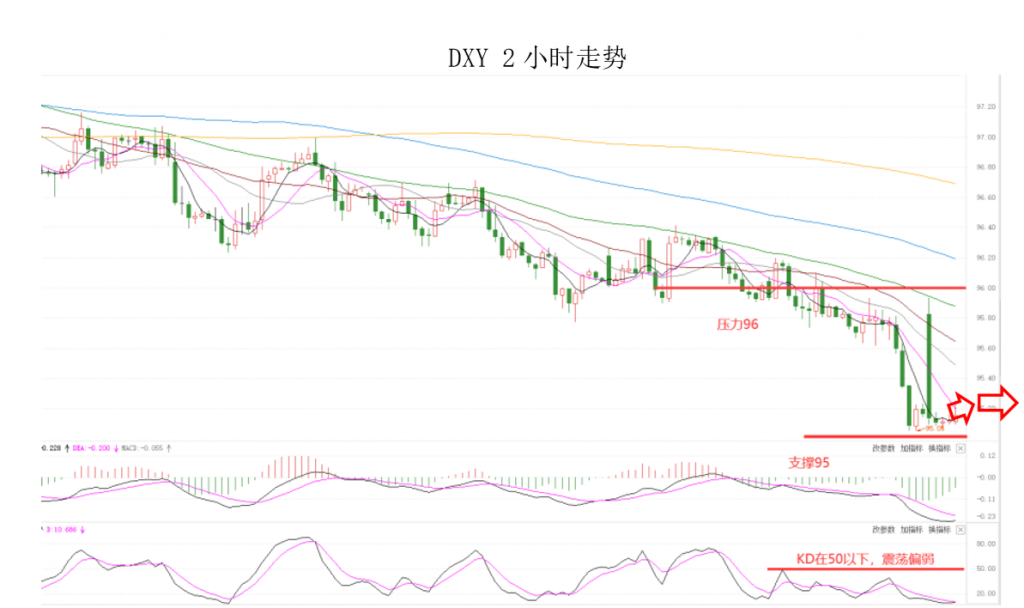This screenshot has height=608, width=1024.
Task: Click the MACD:-0.055 readout
Action: 144,448
